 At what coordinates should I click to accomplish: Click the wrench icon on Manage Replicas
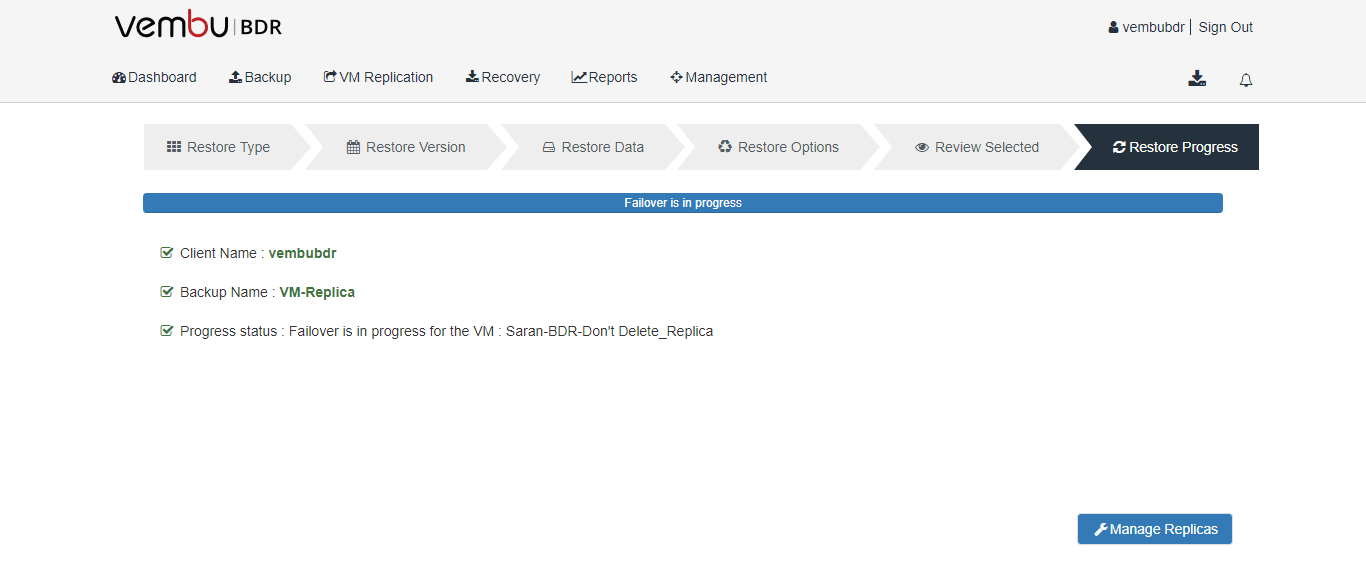pyautogui.click(x=1101, y=529)
